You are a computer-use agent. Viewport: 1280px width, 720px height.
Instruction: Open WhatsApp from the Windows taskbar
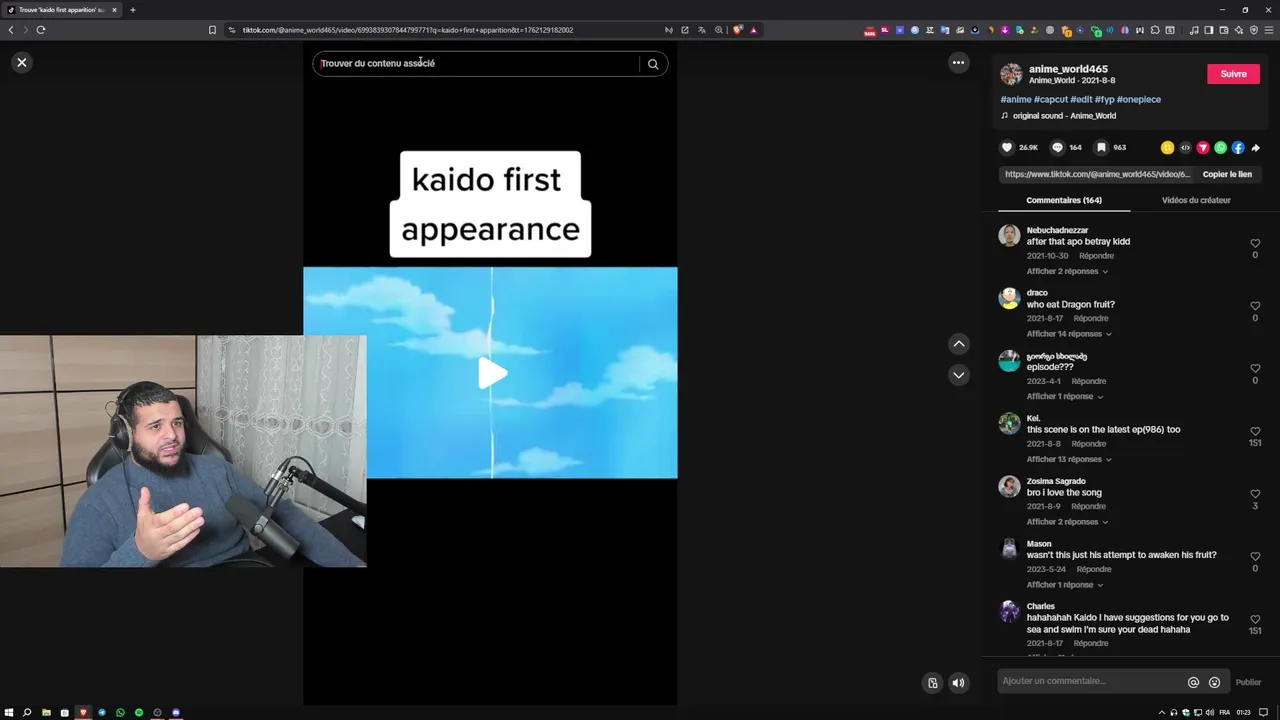(x=120, y=713)
